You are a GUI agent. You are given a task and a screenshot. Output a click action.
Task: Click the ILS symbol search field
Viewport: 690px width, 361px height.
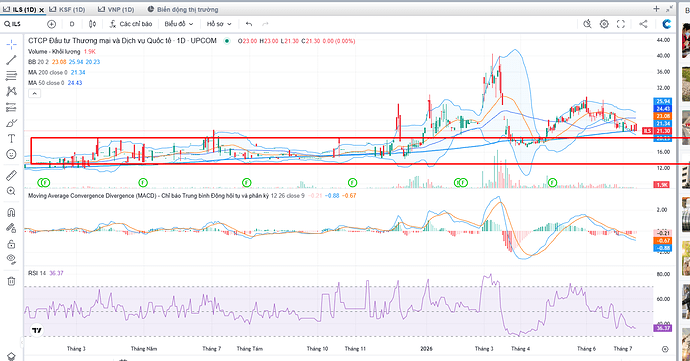click(x=24, y=24)
